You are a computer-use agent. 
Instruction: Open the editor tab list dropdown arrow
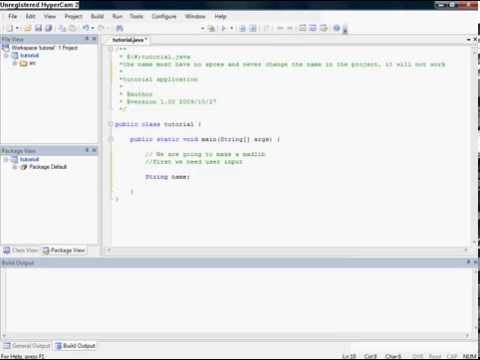click(x=469, y=40)
